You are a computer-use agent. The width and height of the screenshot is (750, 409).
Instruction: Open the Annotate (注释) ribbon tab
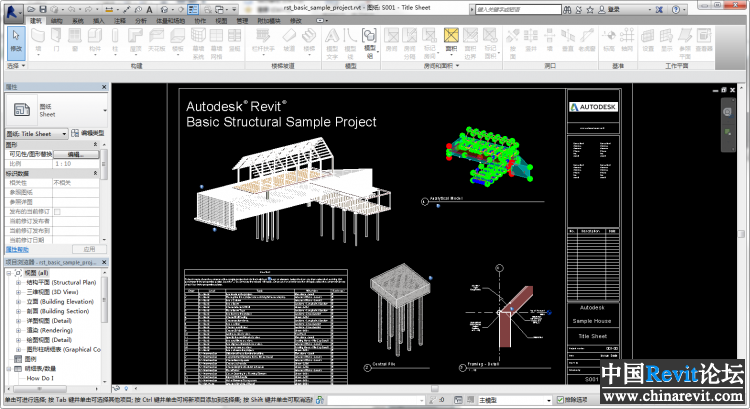120,21
